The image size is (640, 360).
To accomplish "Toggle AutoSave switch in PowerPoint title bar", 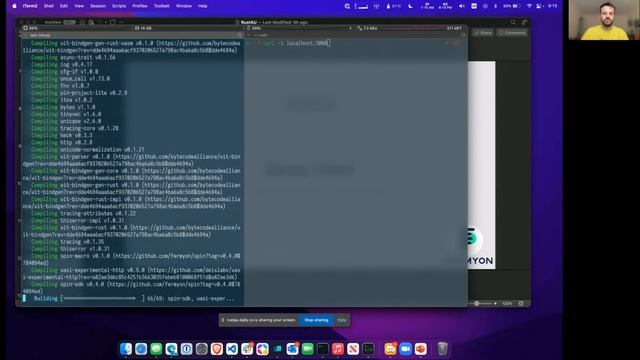I will [x=69, y=22].
